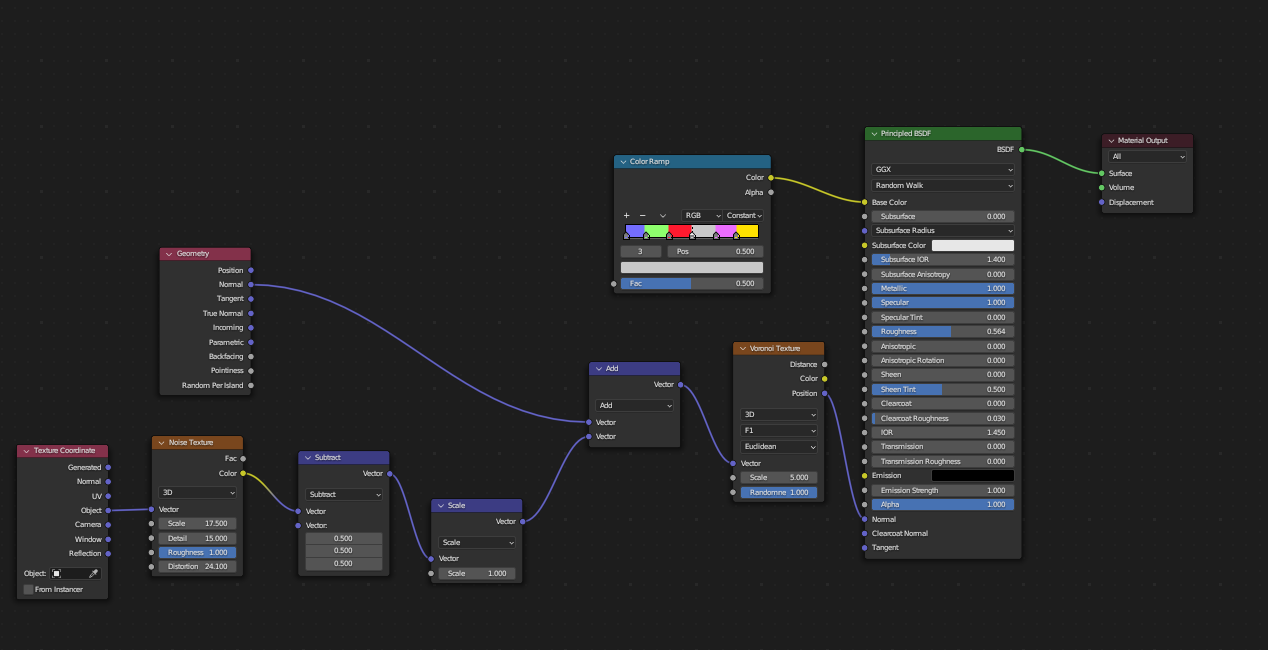Click Texture Coordinate Generated output socket
Image resolution: width=1268 pixels, height=650 pixels.
point(108,467)
